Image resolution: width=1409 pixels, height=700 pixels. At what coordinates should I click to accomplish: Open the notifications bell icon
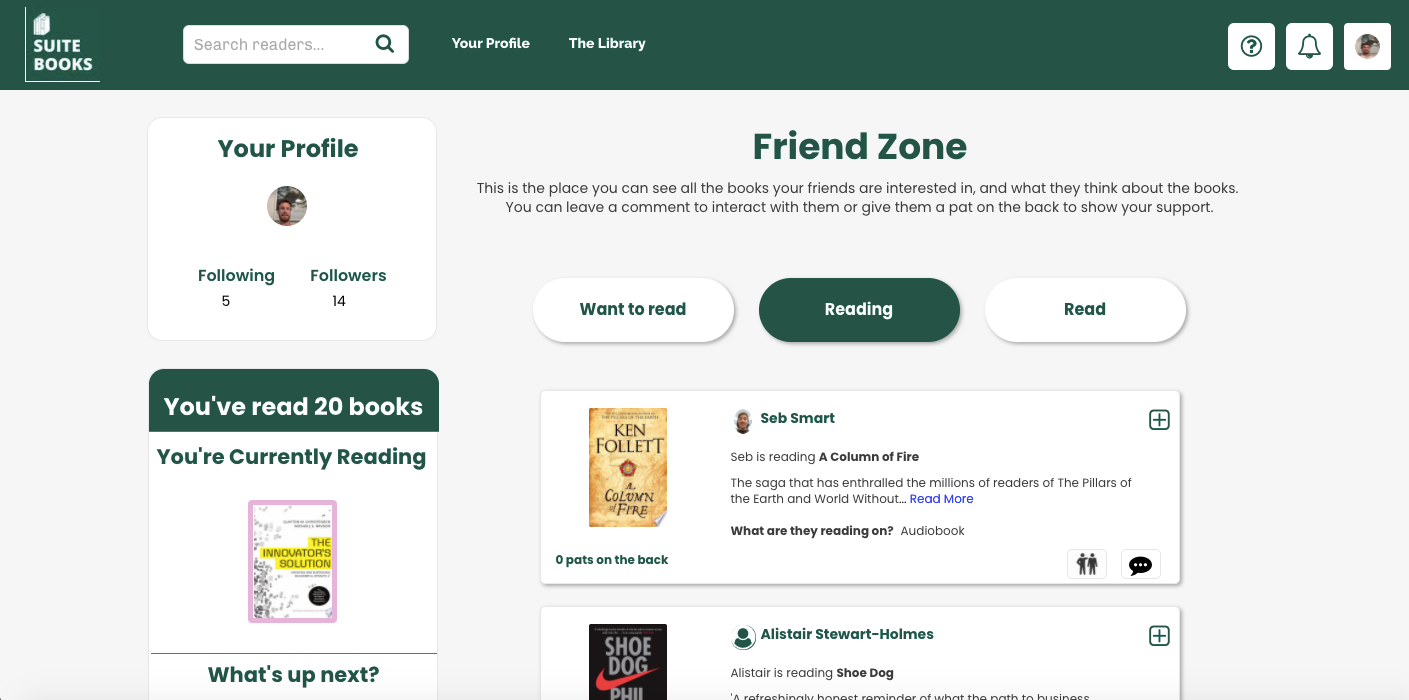[1309, 46]
